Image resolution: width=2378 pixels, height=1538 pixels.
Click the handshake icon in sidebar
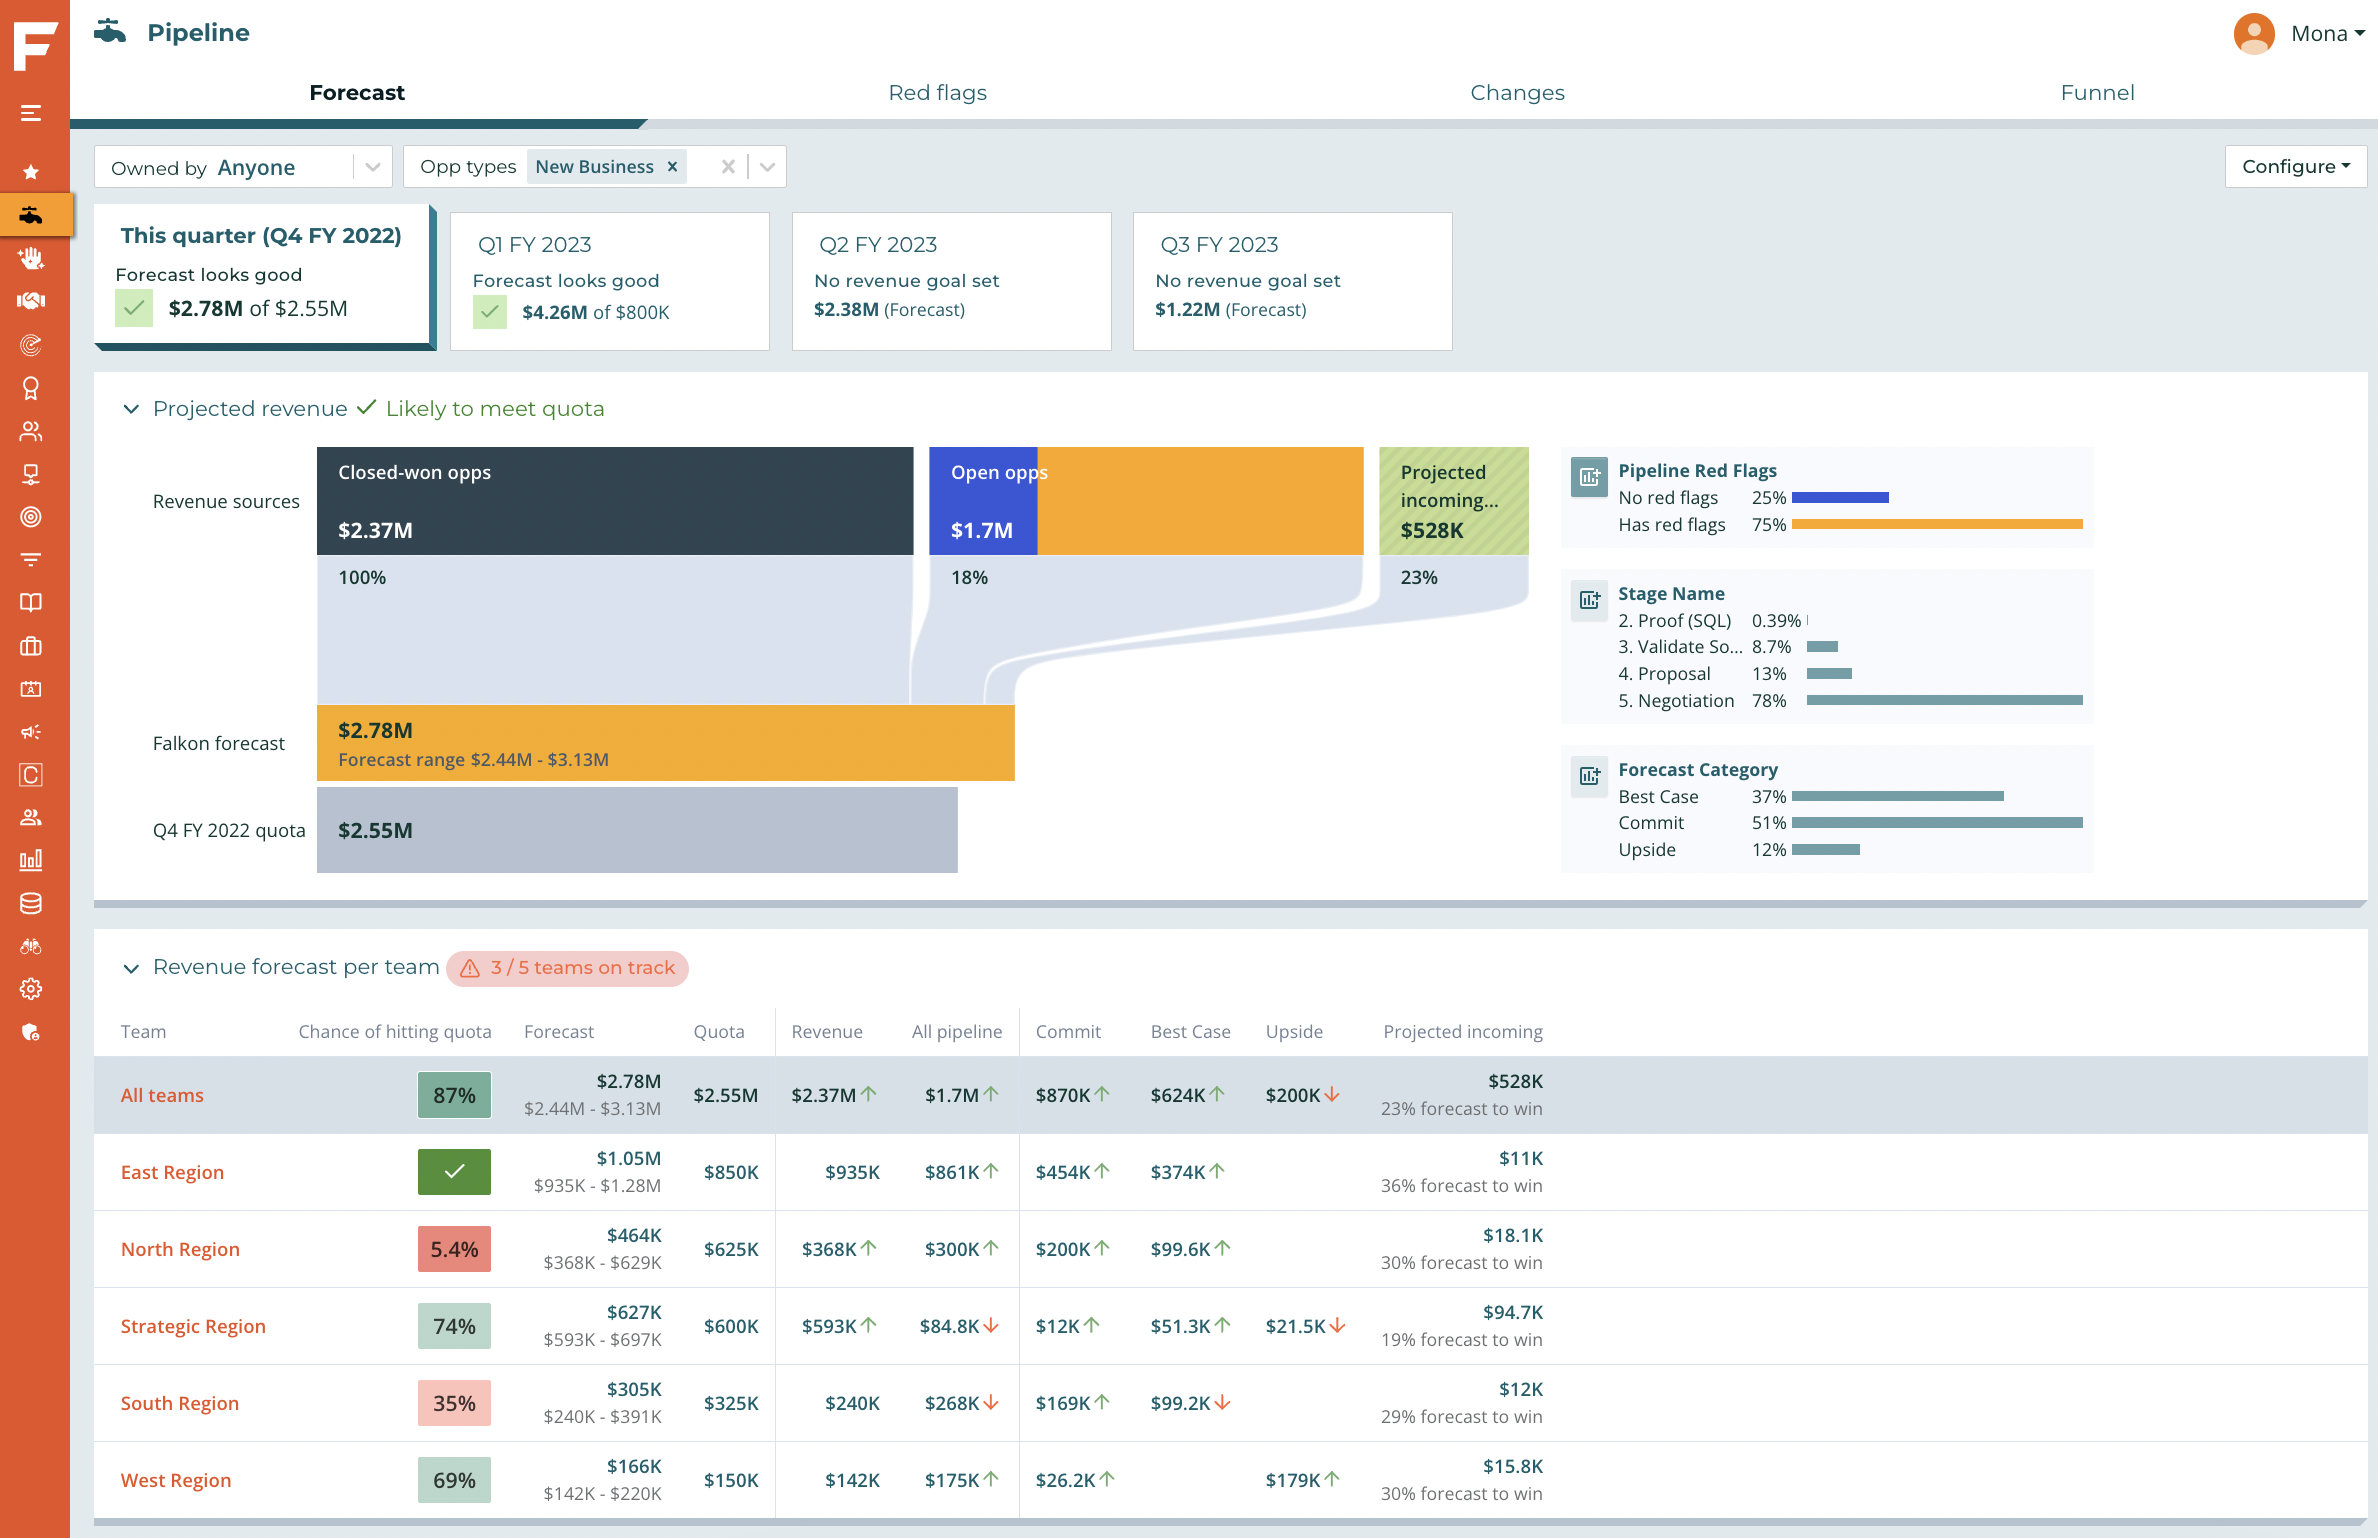click(x=31, y=301)
